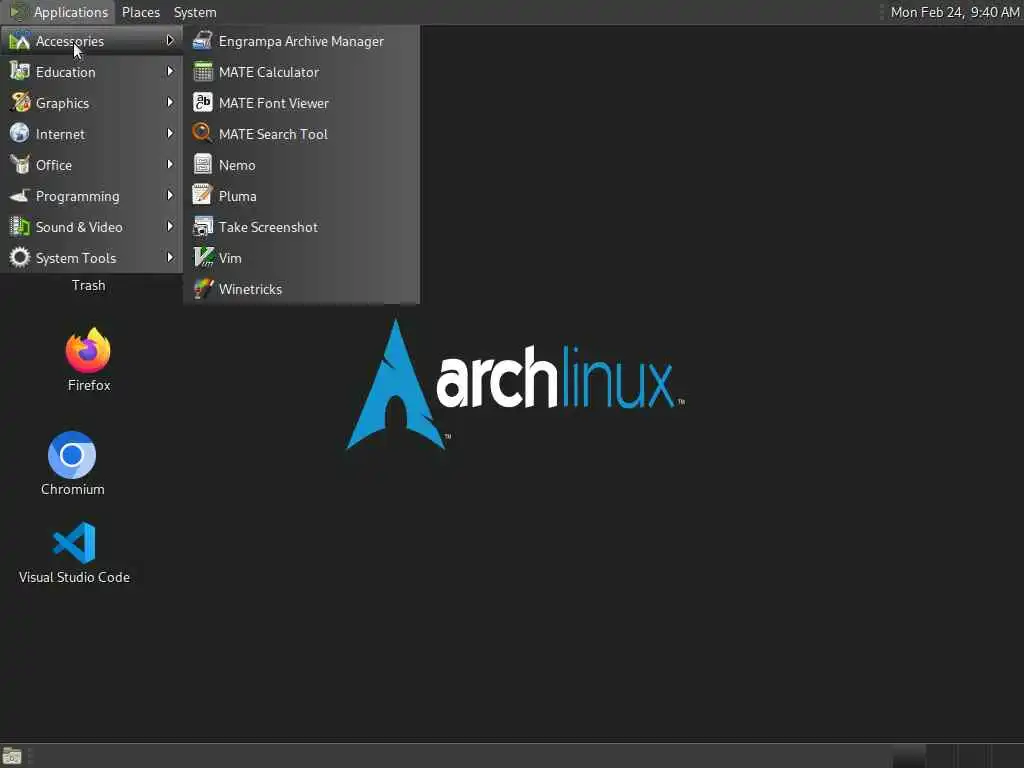Viewport: 1024px width, 768px height.
Task: Expand the System Tools submenu arrow
Action: [x=170, y=257]
